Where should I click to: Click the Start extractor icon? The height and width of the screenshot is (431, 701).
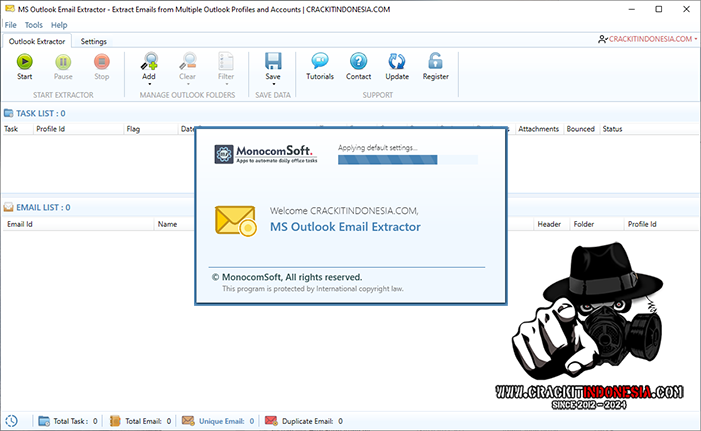[x=25, y=62]
